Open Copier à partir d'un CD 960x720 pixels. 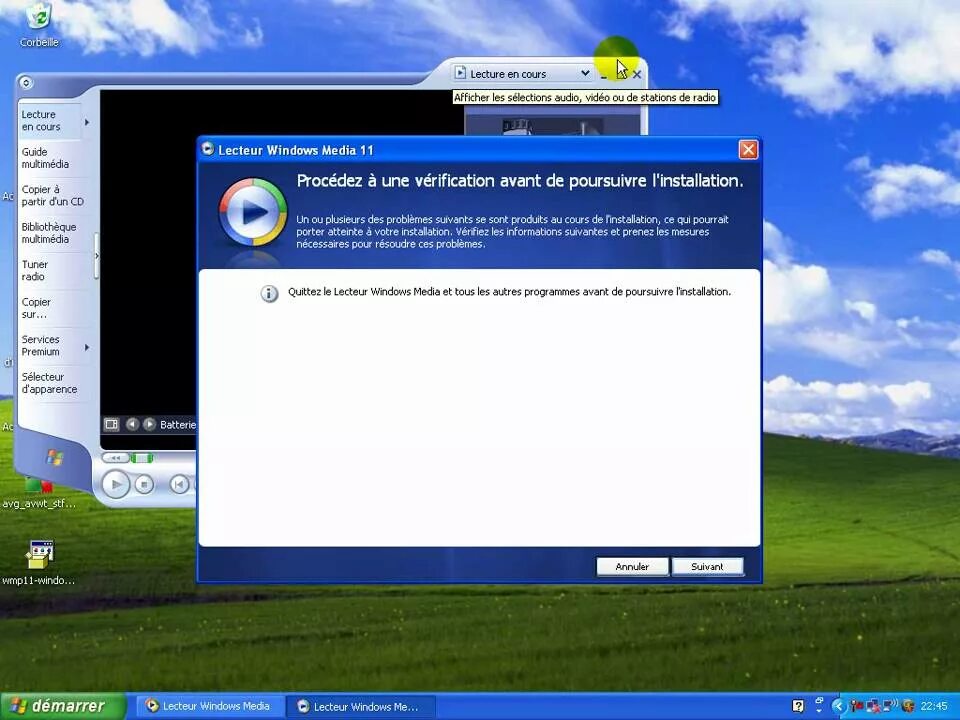click(51, 195)
